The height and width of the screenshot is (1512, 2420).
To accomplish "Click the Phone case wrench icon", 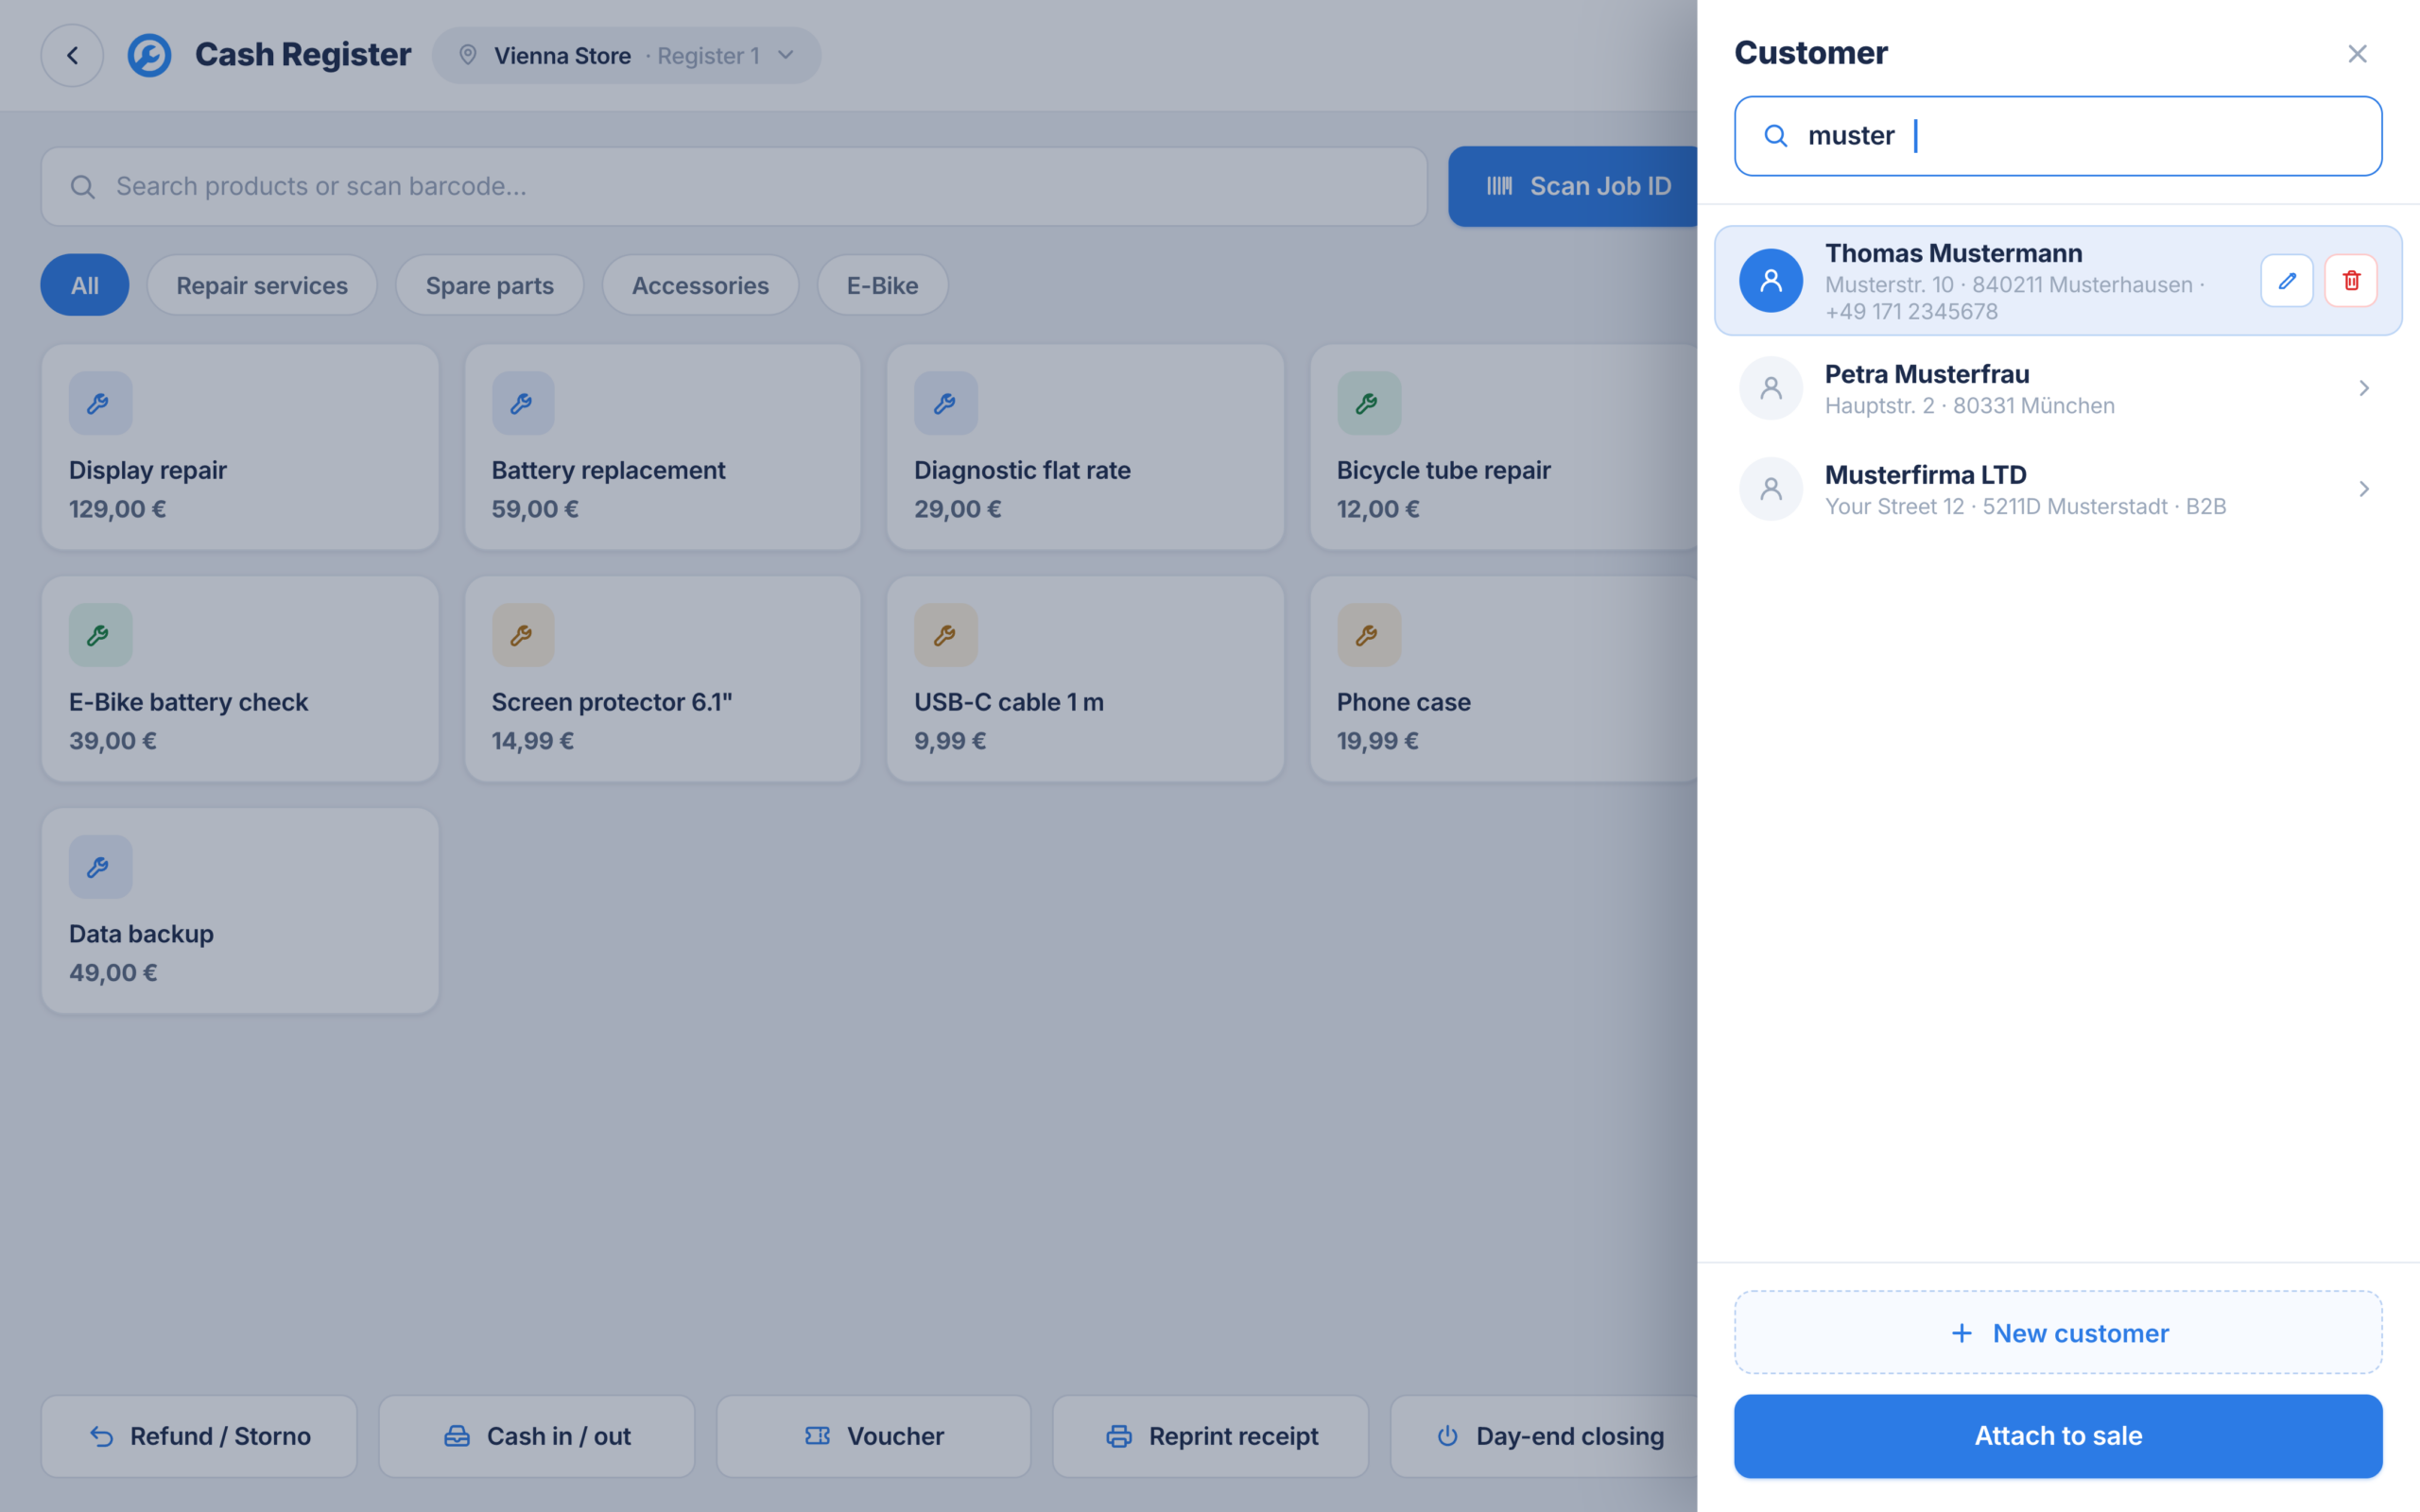I will (1369, 635).
